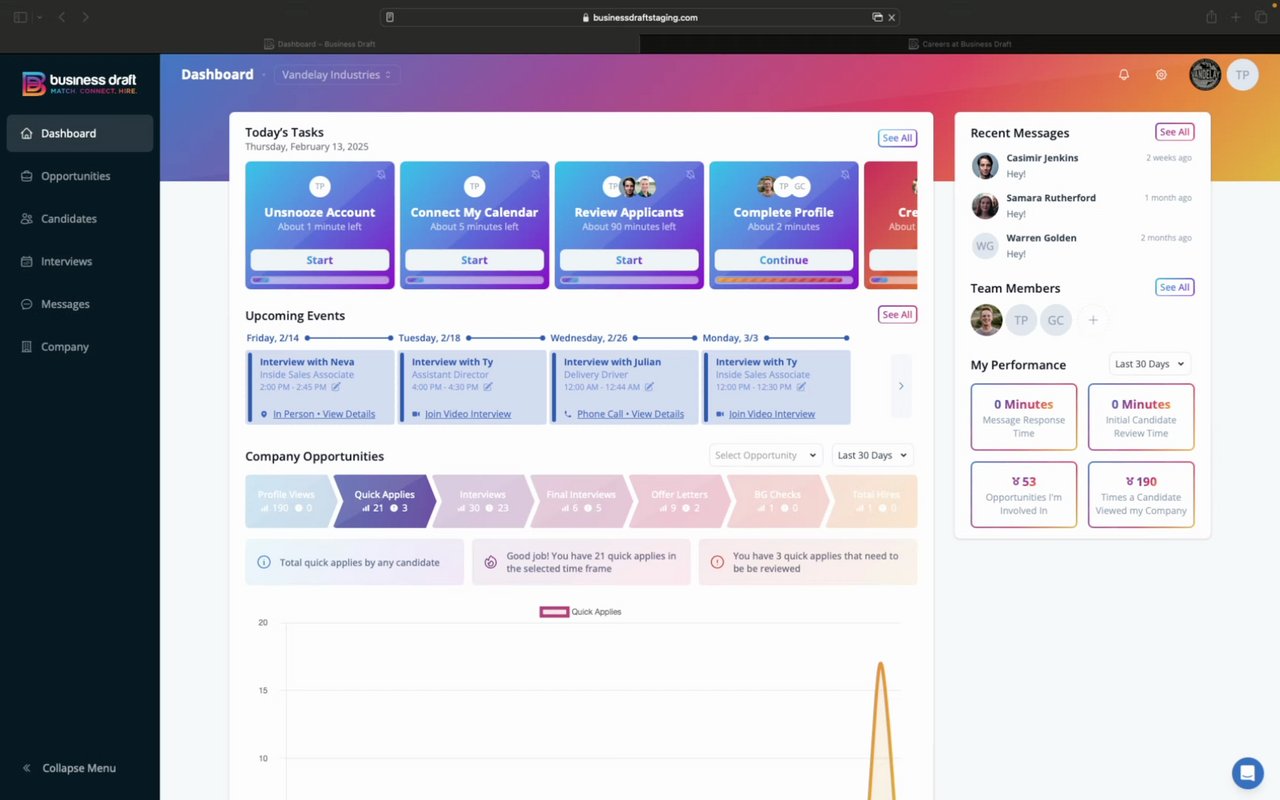Screen dimensions: 1280x800
Task: Open message from Warren Golden
Action: pyautogui.click(x=1082, y=246)
